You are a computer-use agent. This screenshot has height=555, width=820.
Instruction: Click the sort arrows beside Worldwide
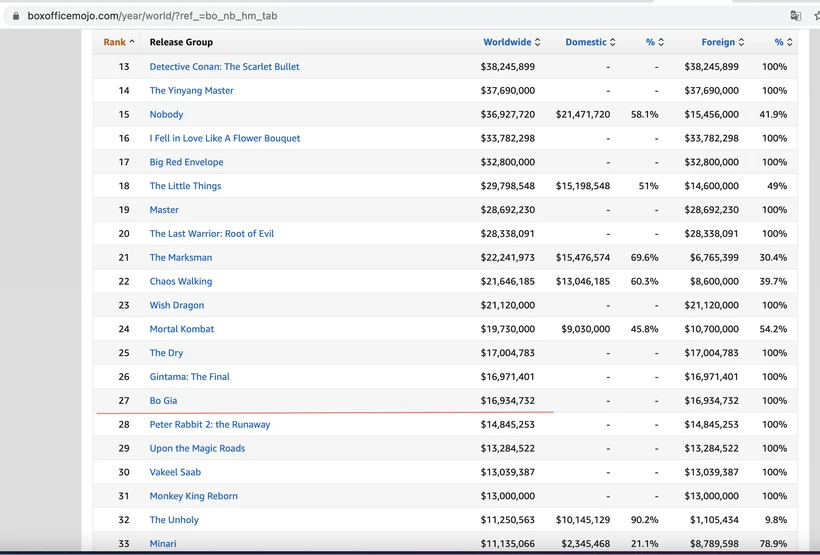pyautogui.click(x=538, y=42)
